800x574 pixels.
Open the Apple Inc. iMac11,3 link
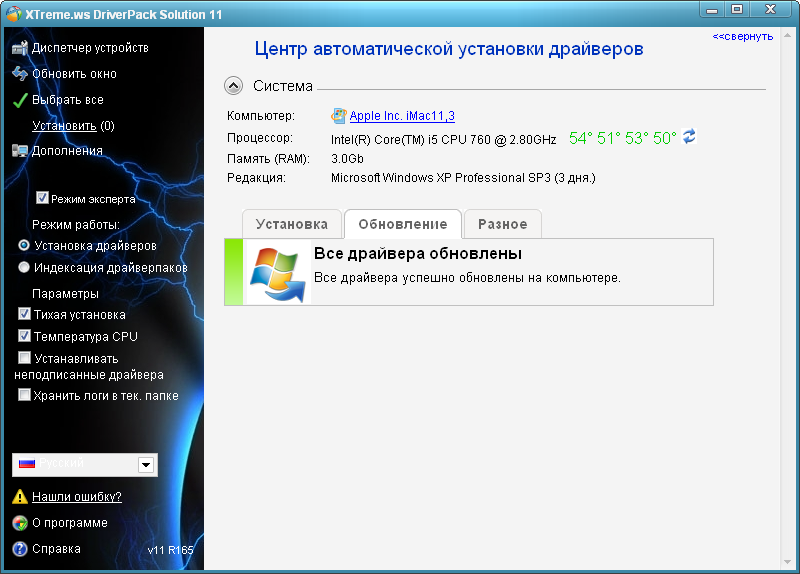tap(402, 116)
